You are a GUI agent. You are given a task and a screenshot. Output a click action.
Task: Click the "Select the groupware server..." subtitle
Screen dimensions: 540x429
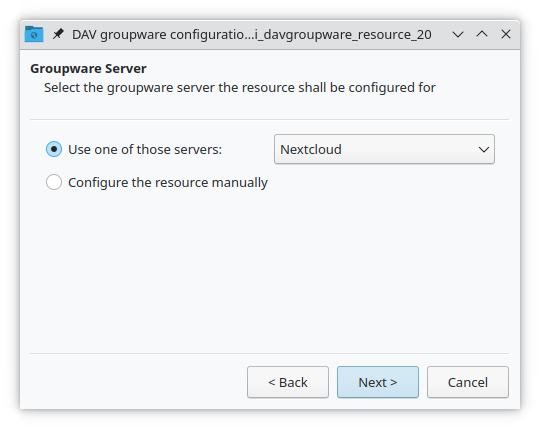coord(240,88)
